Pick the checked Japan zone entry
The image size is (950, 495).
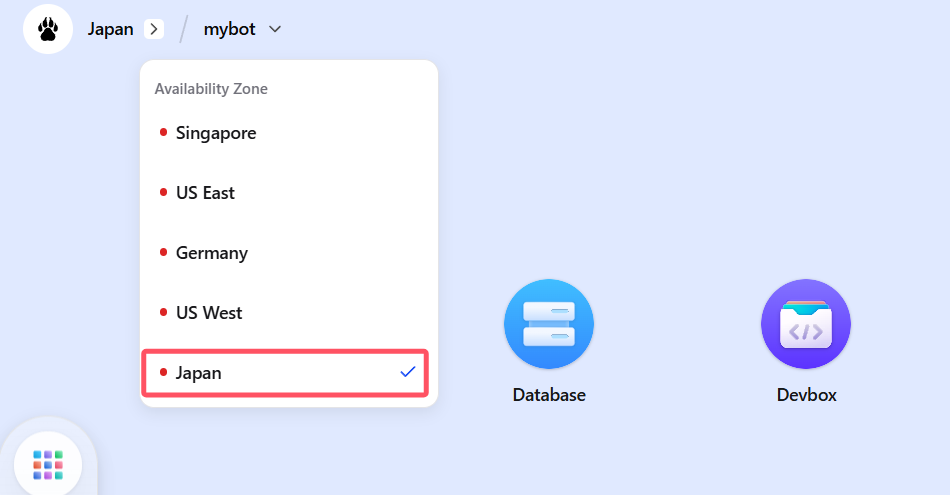(x=285, y=373)
